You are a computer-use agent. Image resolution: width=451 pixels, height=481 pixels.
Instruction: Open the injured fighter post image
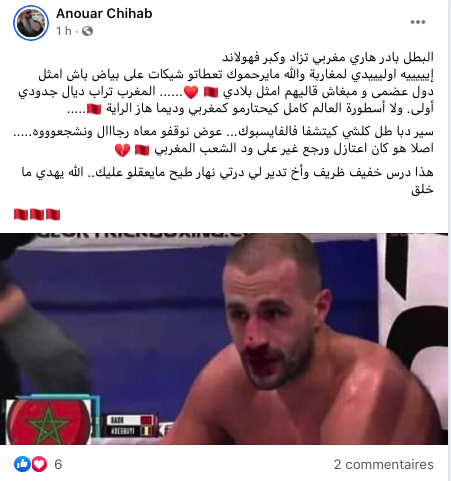click(x=224, y=339)
